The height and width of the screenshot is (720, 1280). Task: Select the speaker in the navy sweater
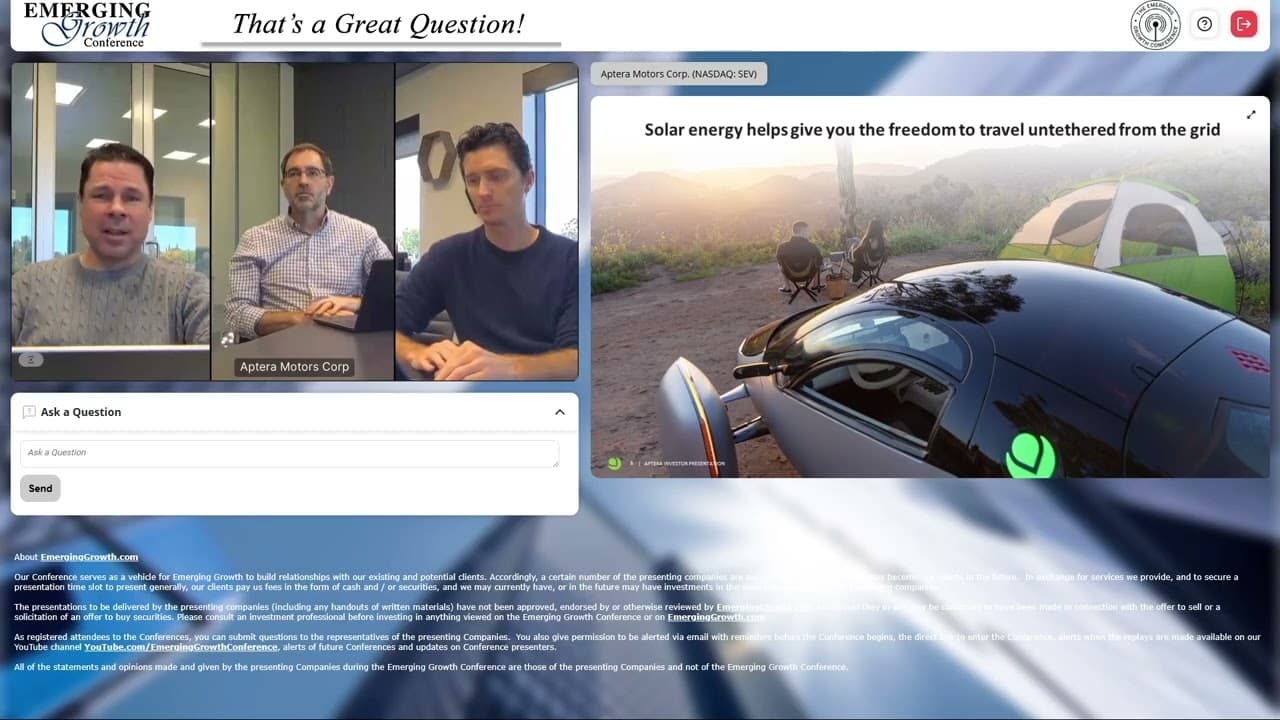[x=487, y=221]
